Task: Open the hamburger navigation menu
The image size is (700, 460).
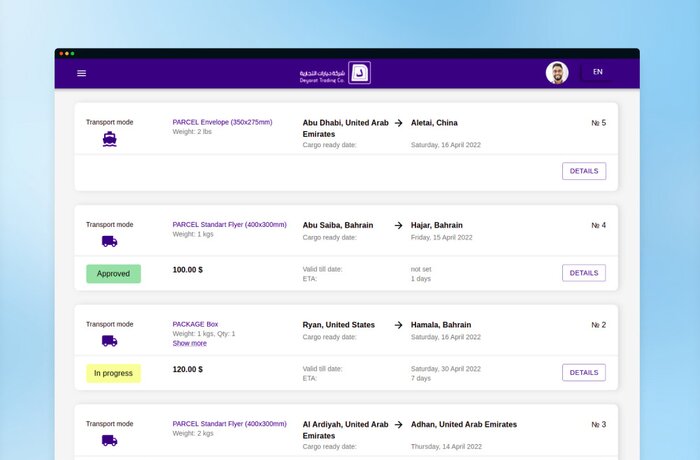Action: click(82, 73)
